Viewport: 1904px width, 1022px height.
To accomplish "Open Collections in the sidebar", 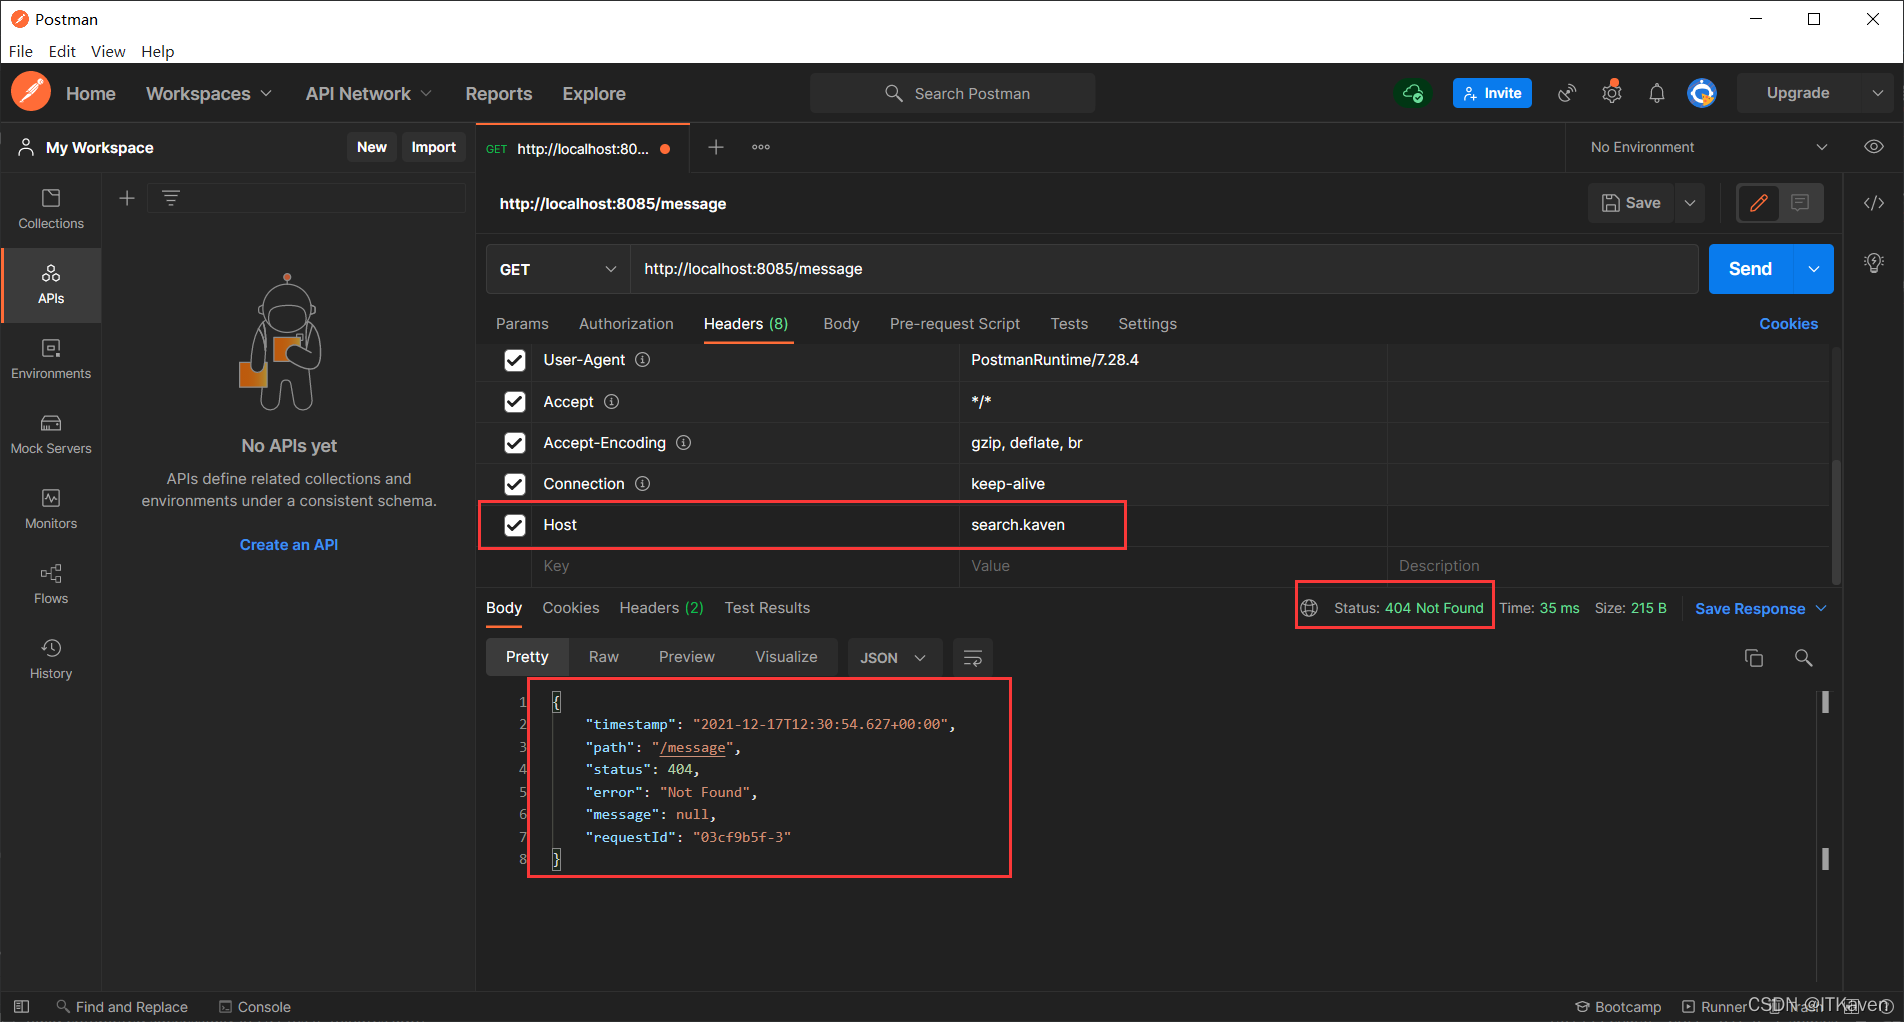I will coord(51,209).
